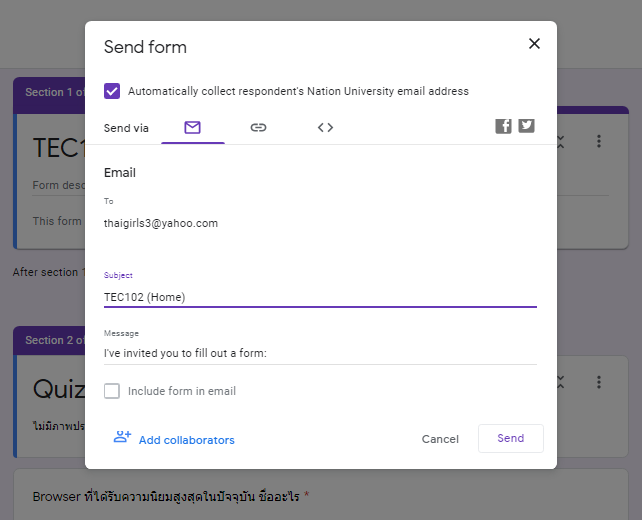The height and width of the screenshot is (520, 642).
Task: Focus the Subject field with TEC102 (Home)
Action: point(320,296)
